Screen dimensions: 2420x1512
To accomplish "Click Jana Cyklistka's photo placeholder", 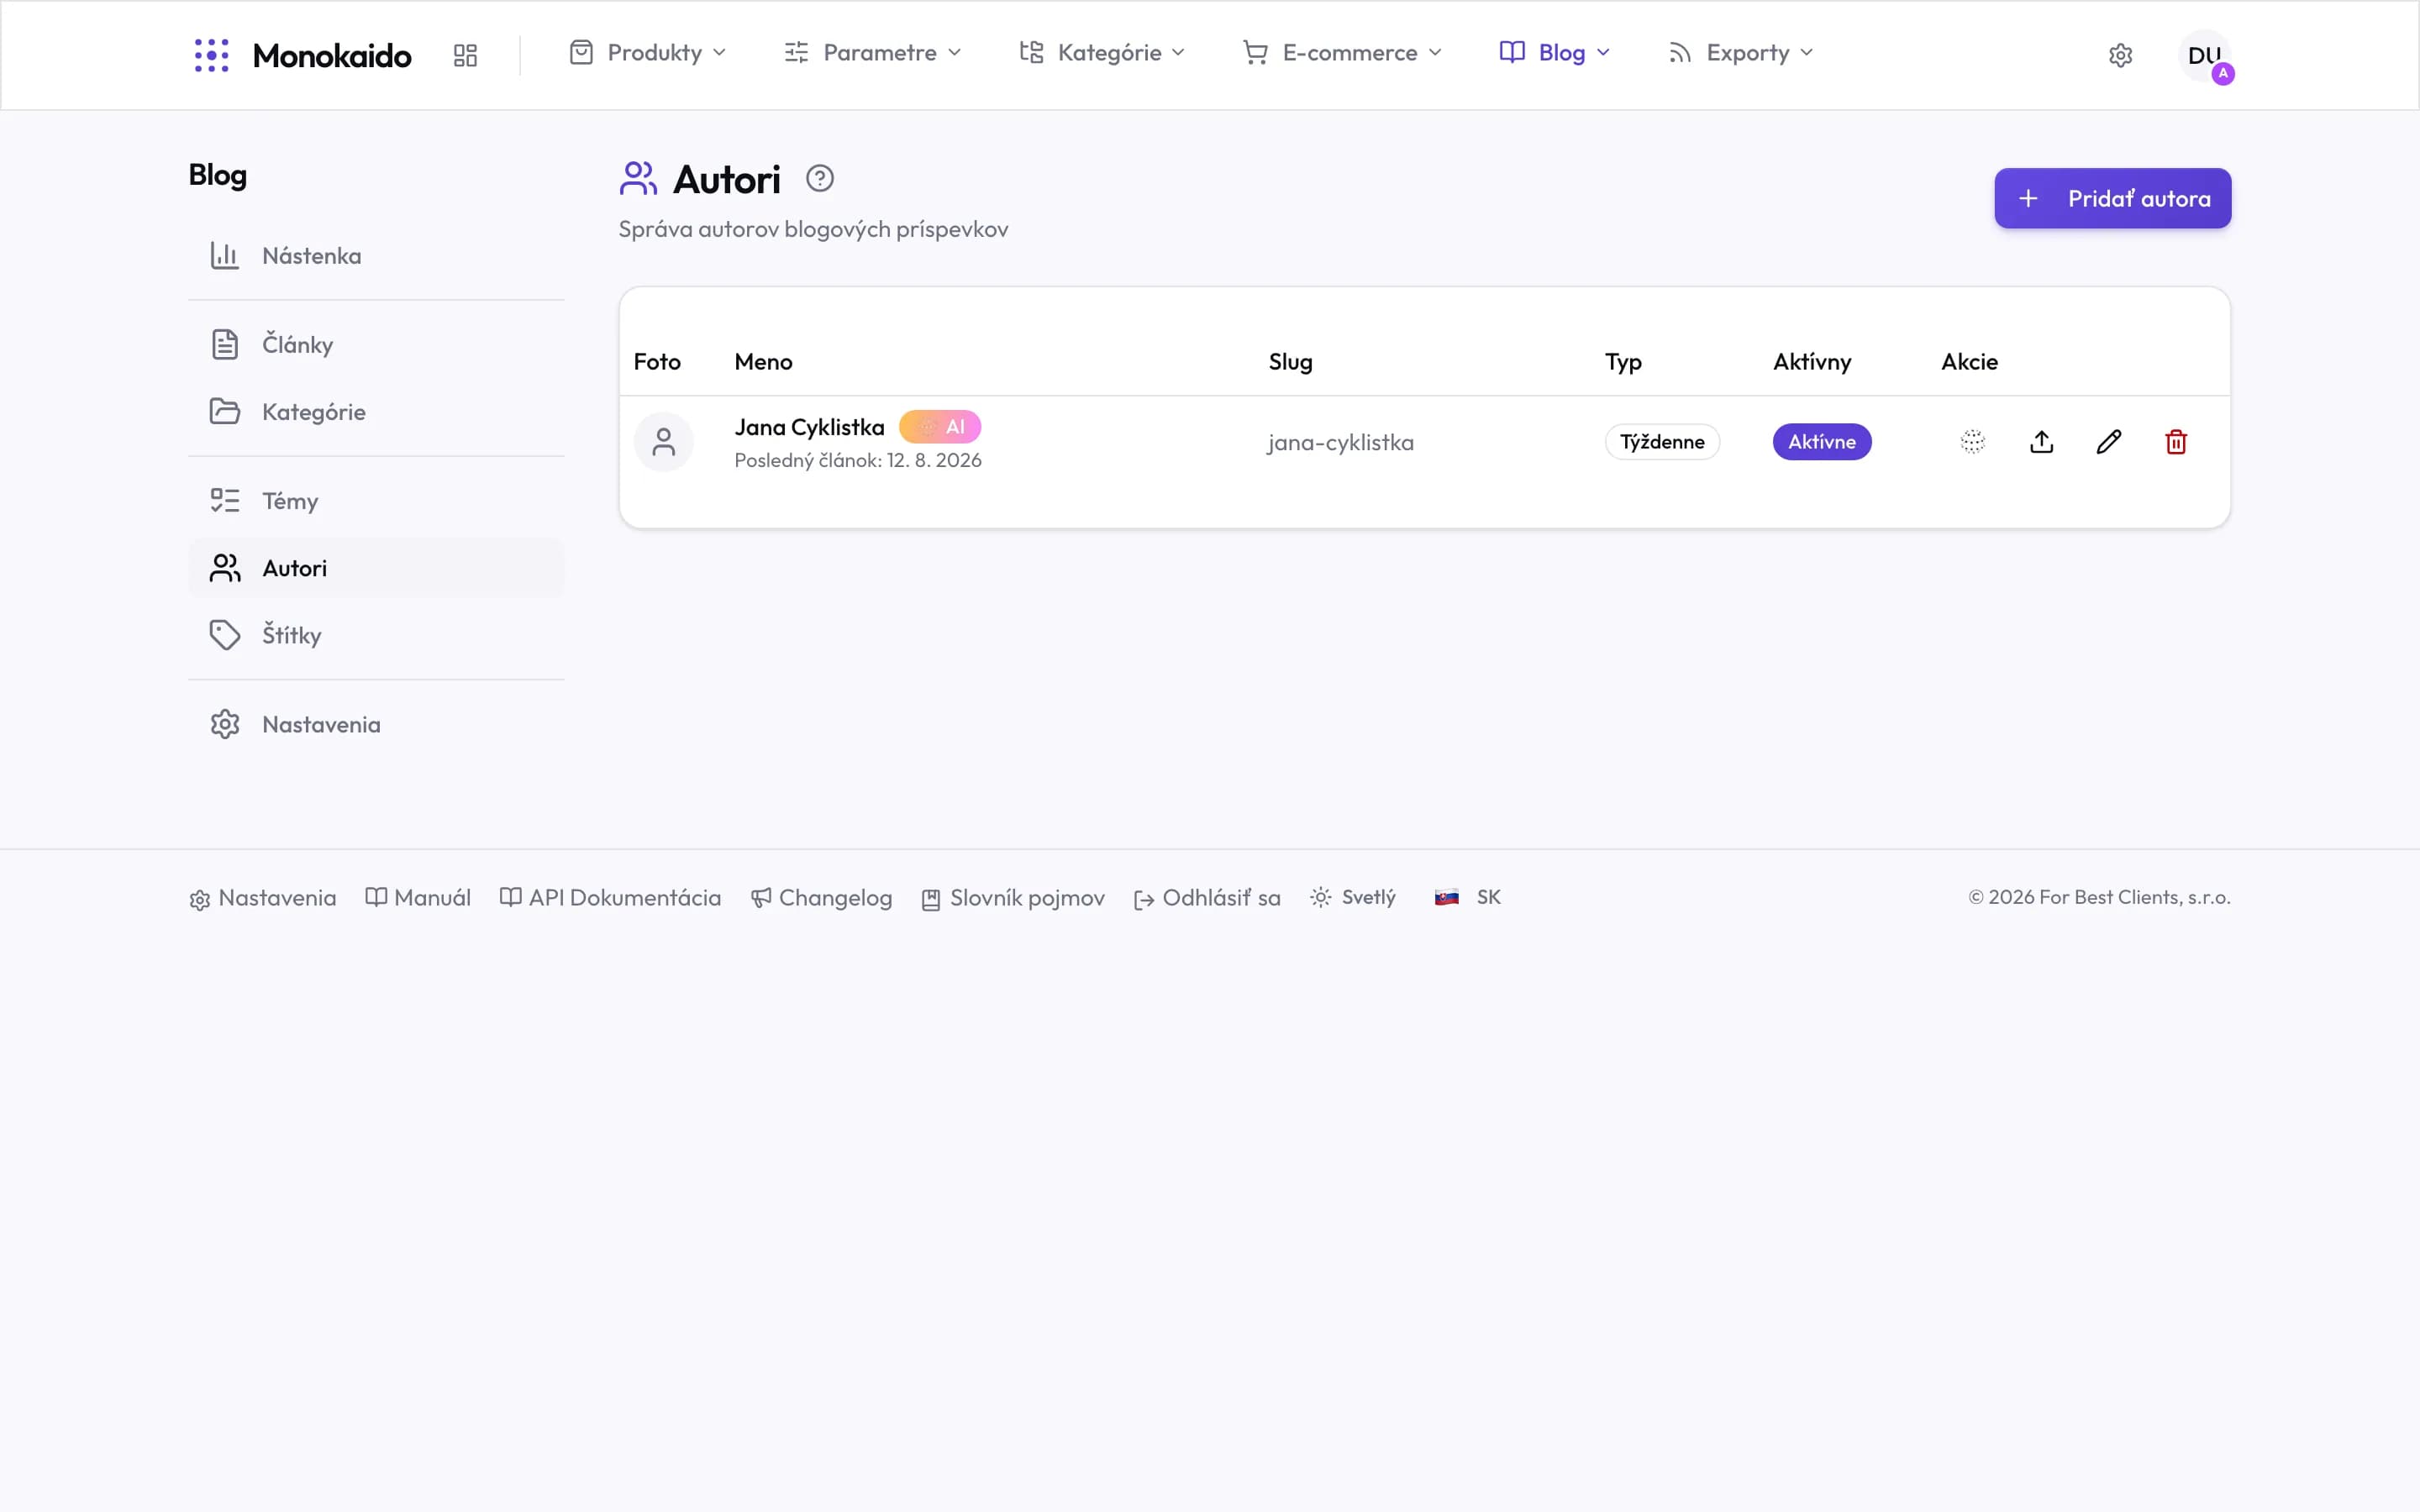I will 664,441.
